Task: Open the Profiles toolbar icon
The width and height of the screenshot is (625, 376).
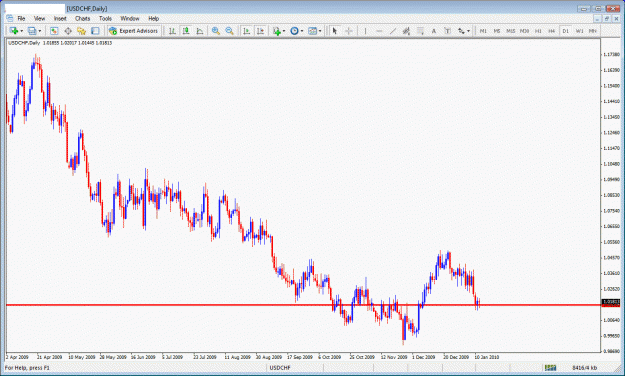Action: [x=31, y=31]
